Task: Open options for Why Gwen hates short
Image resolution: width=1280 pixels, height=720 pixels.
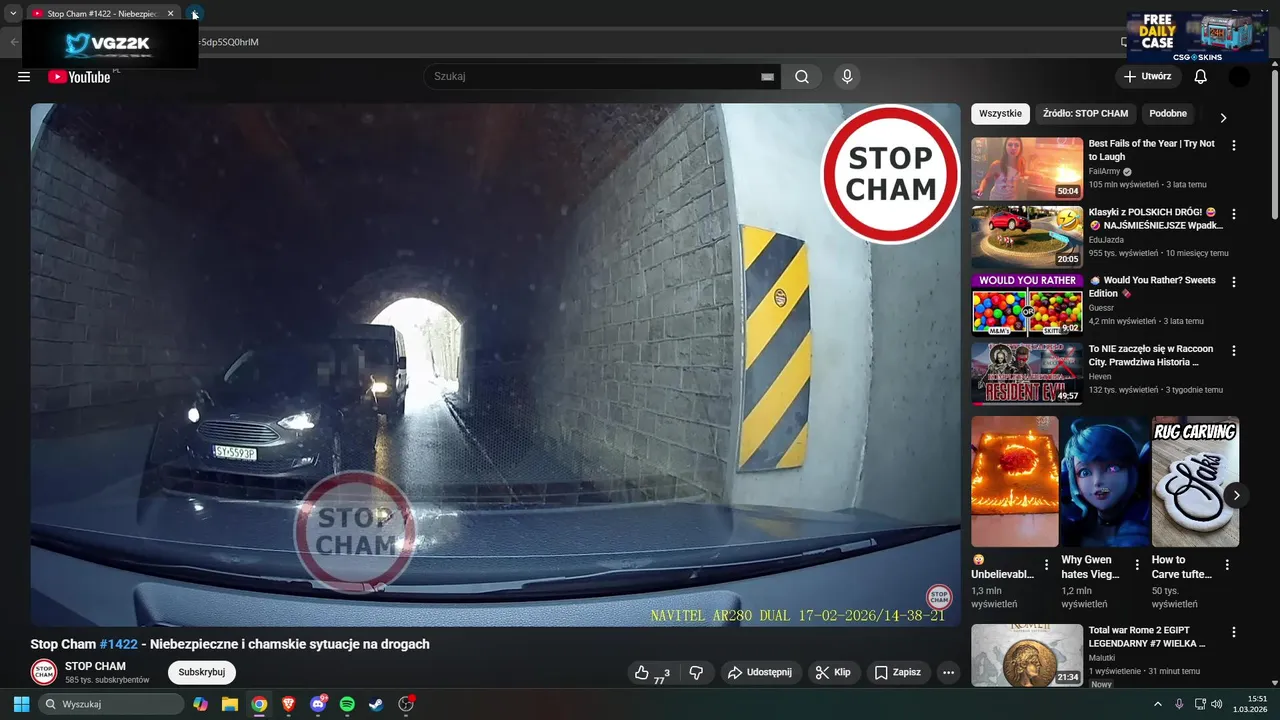Action: coord(1137,565)
